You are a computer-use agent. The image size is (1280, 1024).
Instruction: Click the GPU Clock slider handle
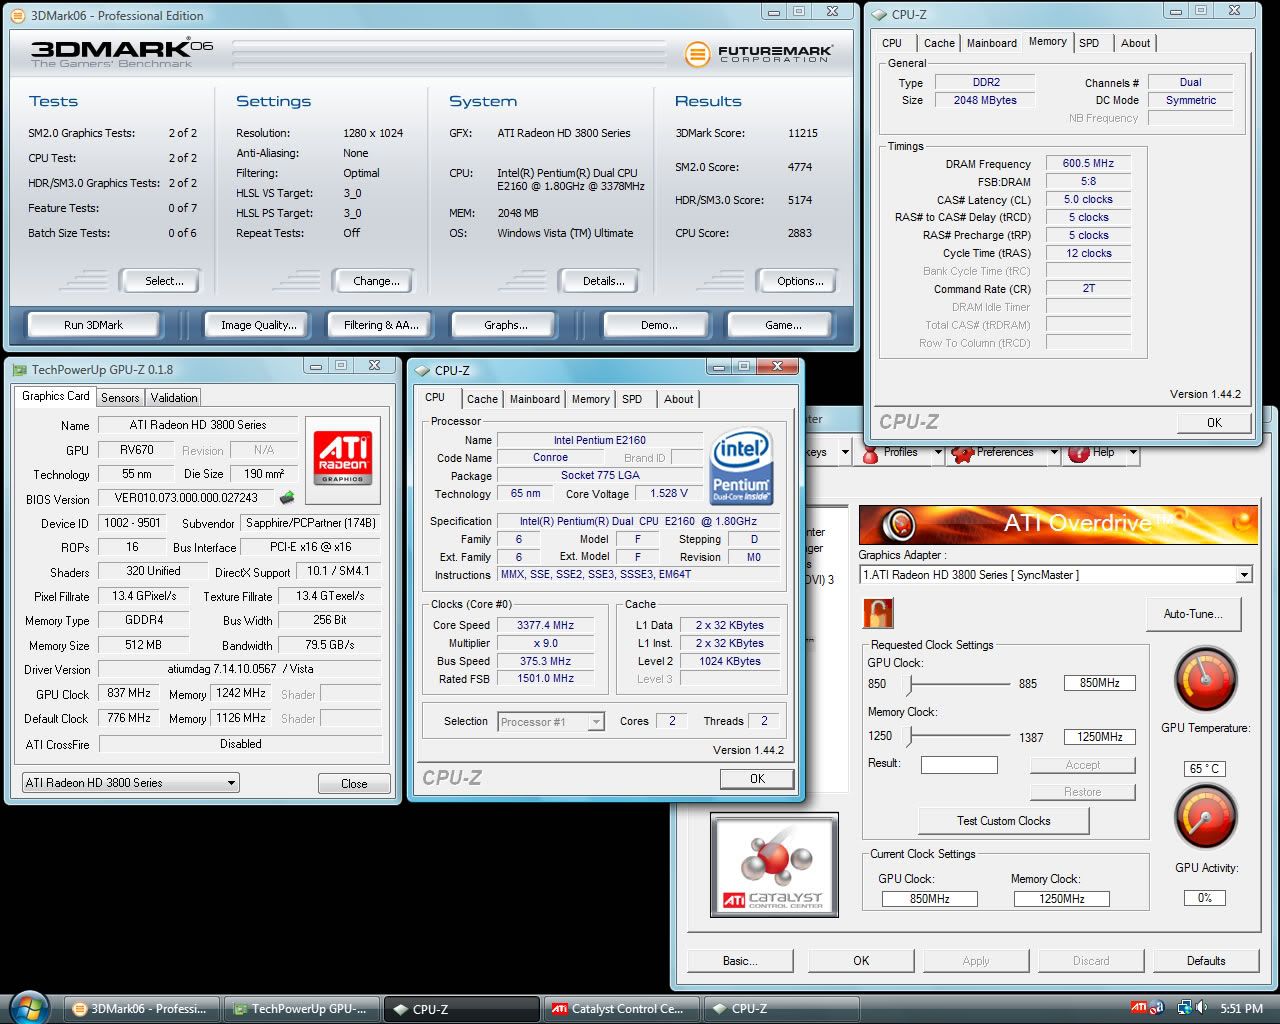pyautogui.click(x=910, y=684)
